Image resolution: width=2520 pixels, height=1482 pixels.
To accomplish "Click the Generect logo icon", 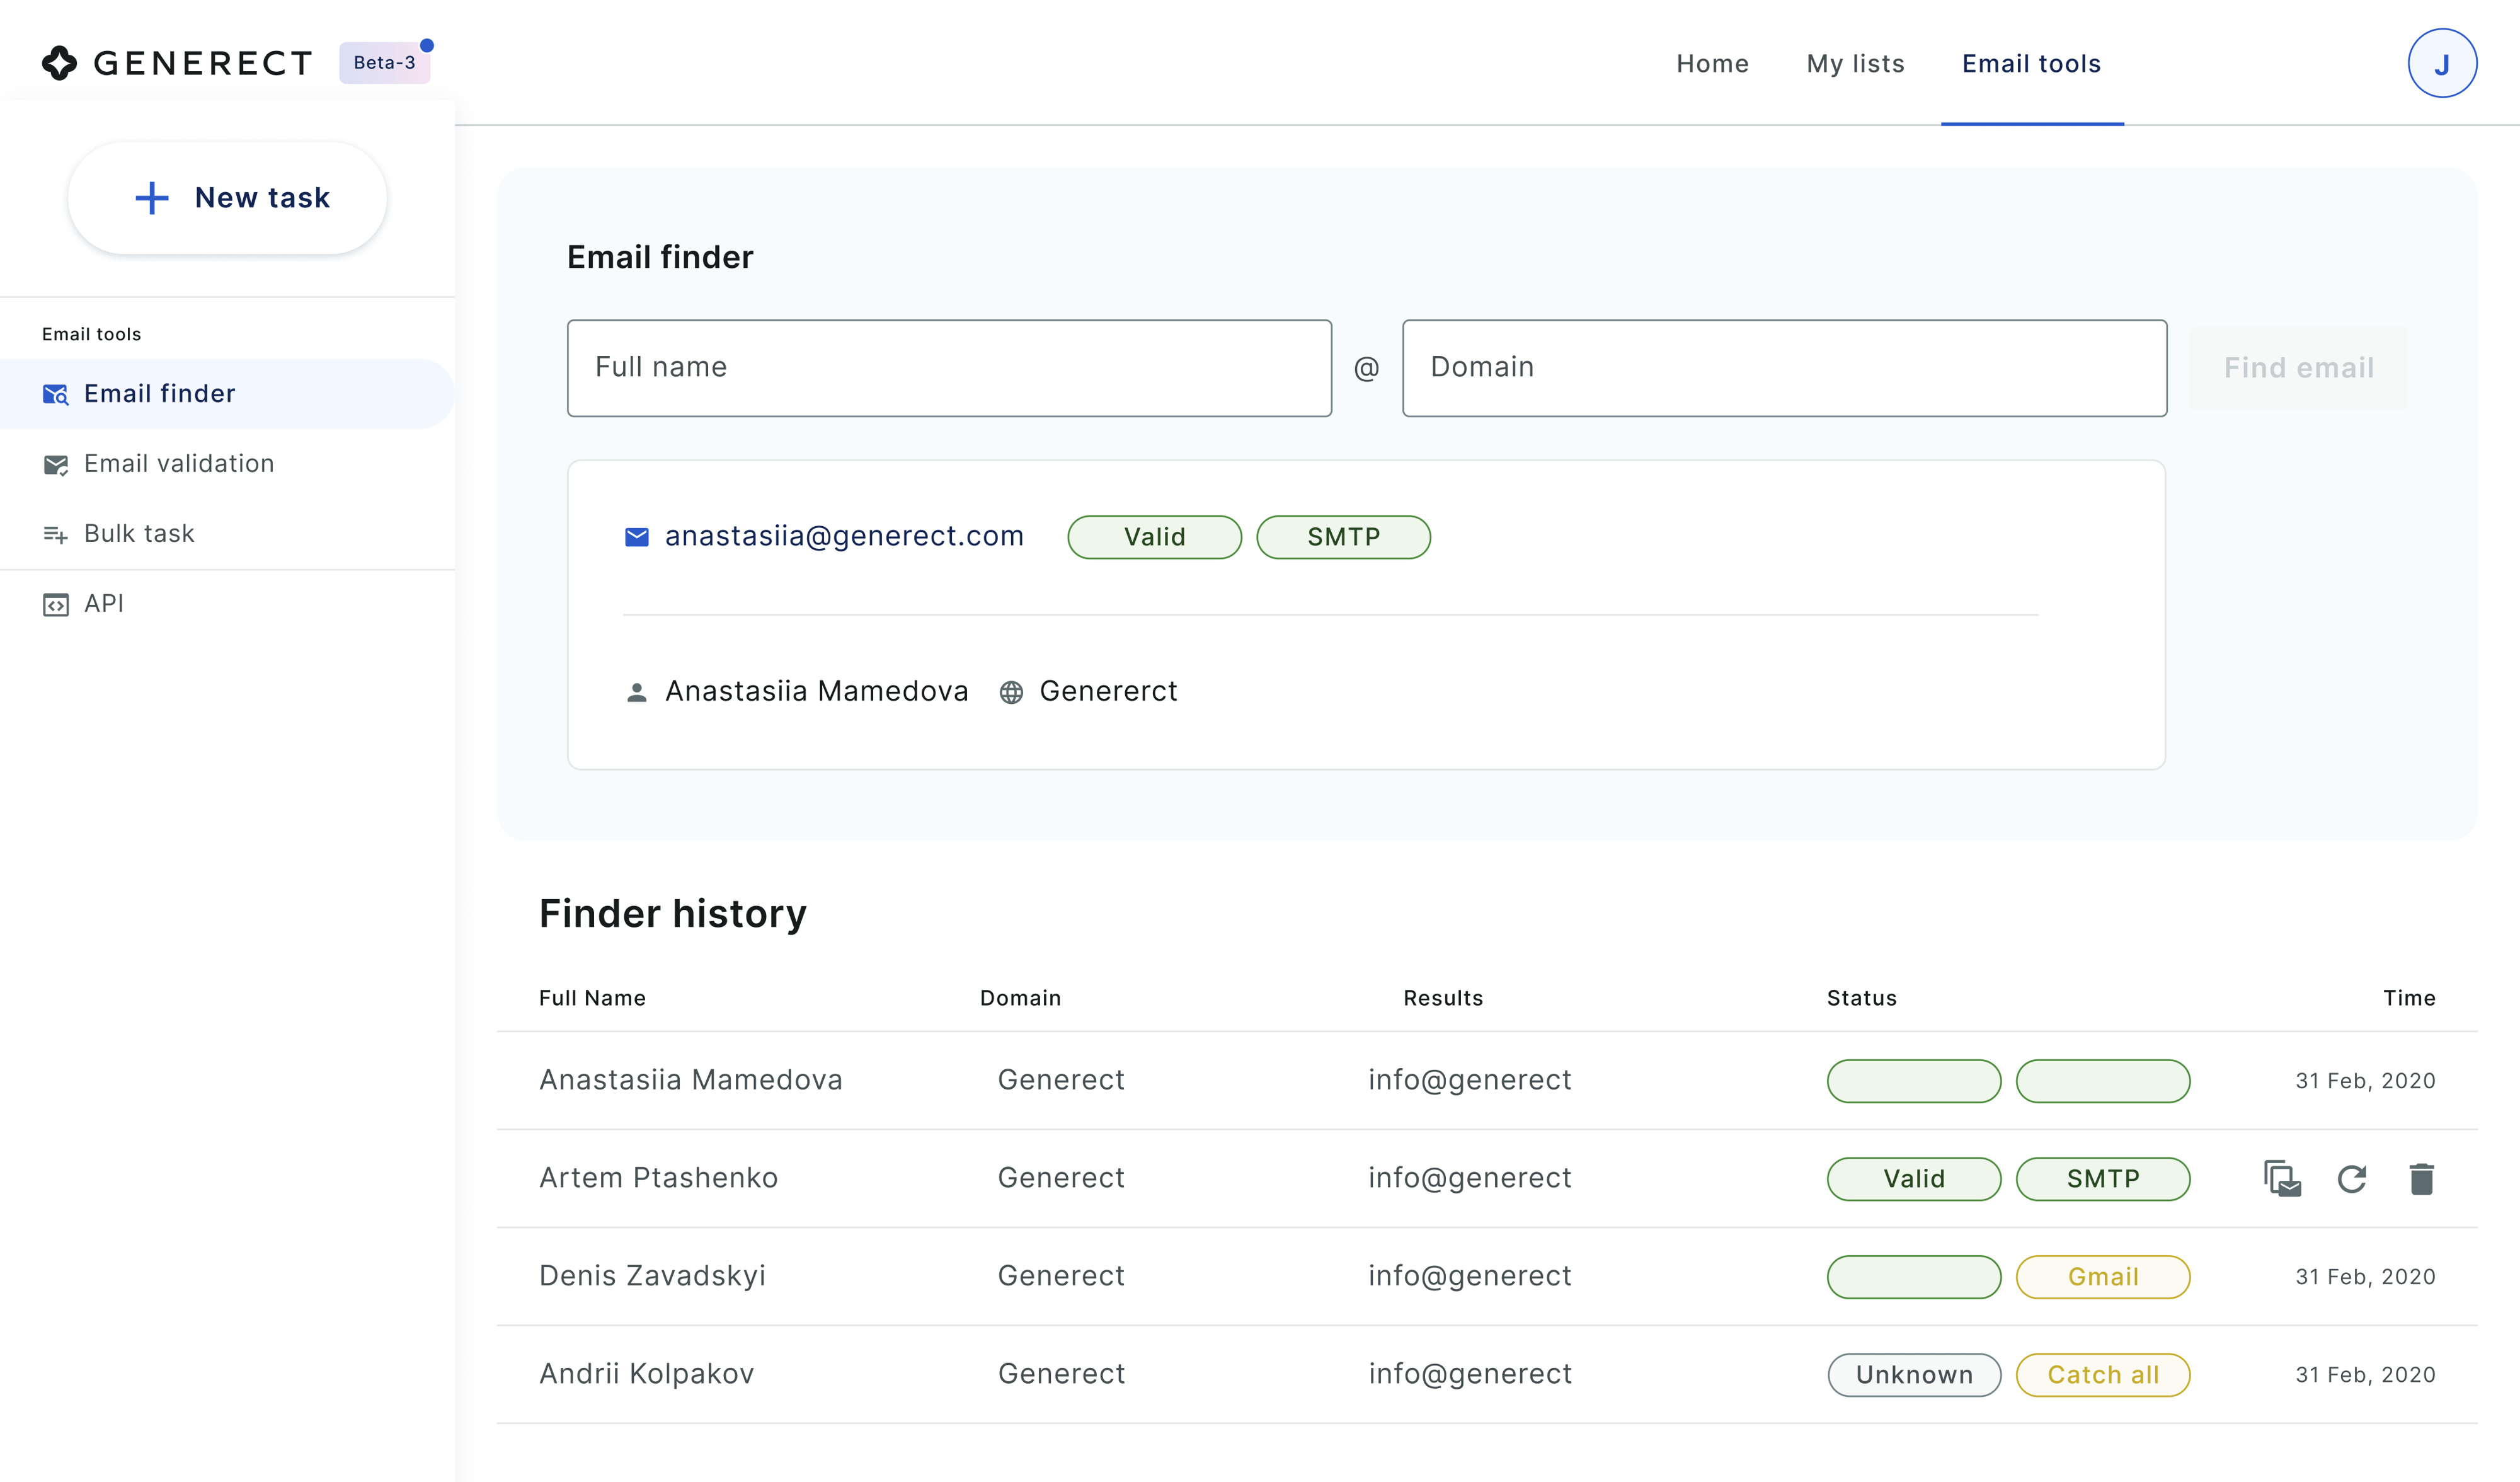I will (x=60, y=63).
